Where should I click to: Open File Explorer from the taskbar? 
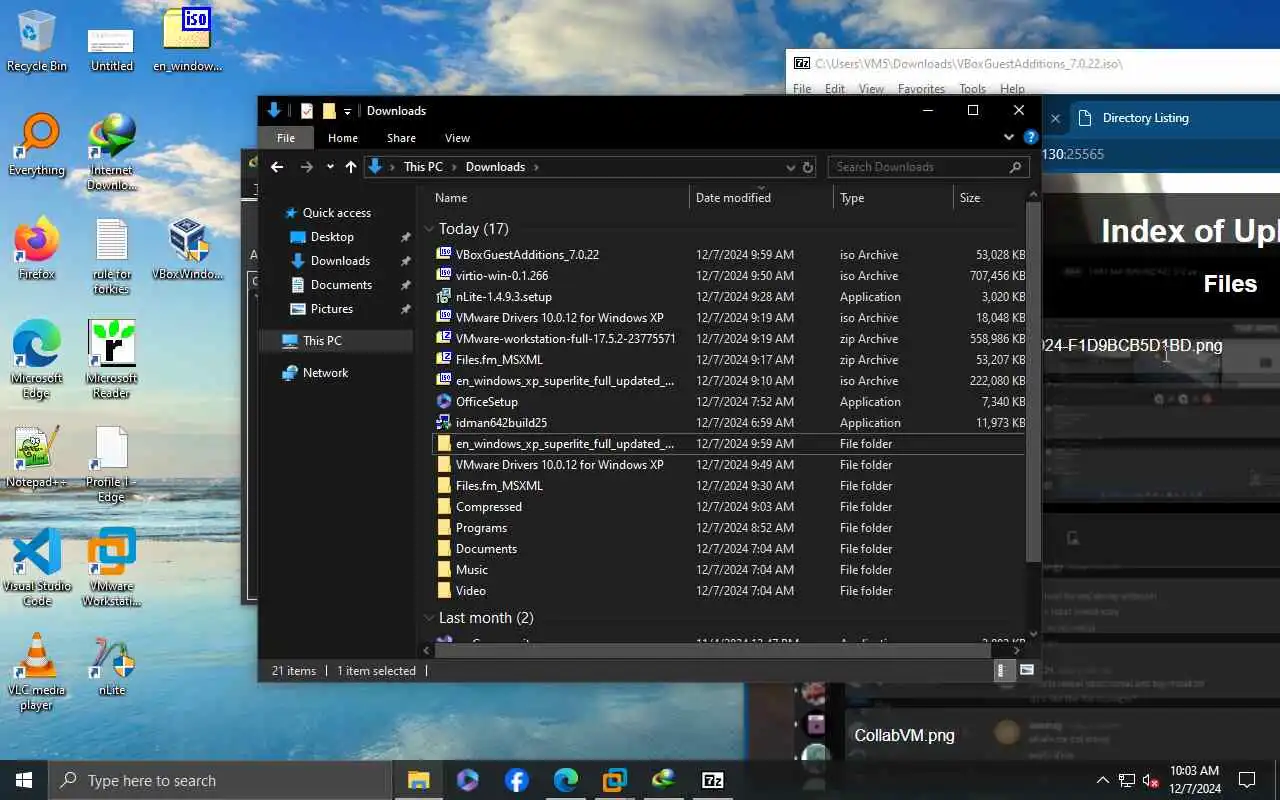point(418,780)
